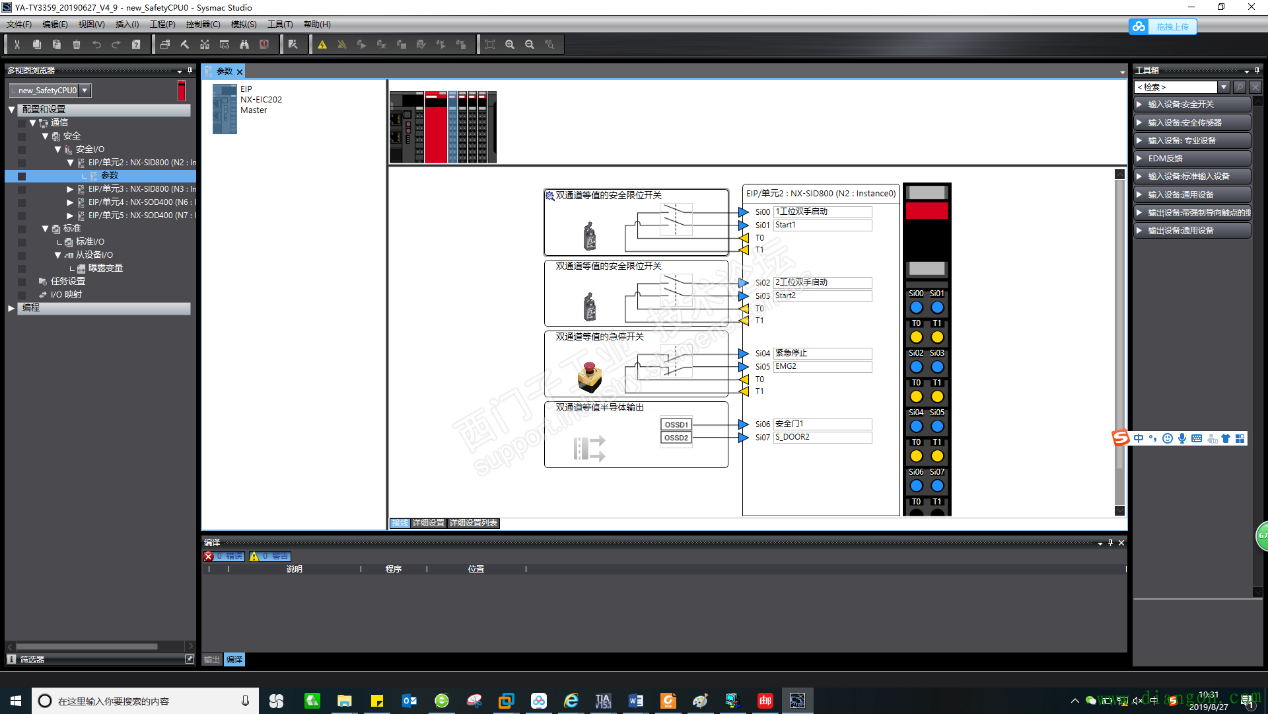The height and width of the screenshot is (714, 1268).
Task: Click the Undo arrow toolbar icon
Action: [96, 44]
